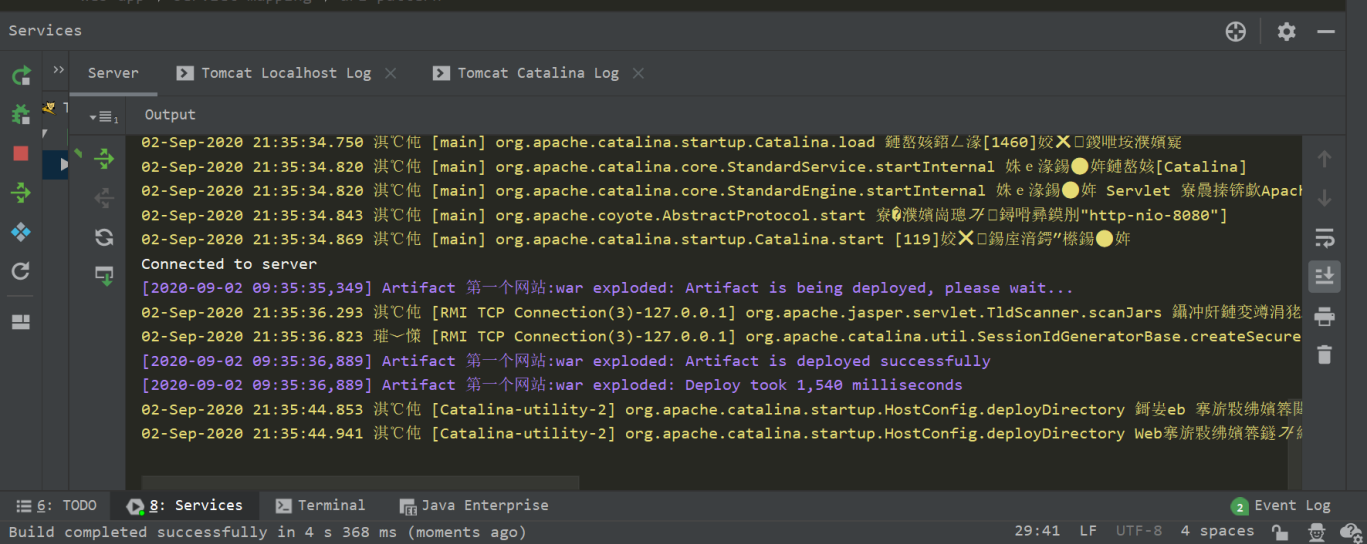The width and height of the screenshot is (1367, 544).
Task: Open the TODO tool window
Action: point(57,506)
